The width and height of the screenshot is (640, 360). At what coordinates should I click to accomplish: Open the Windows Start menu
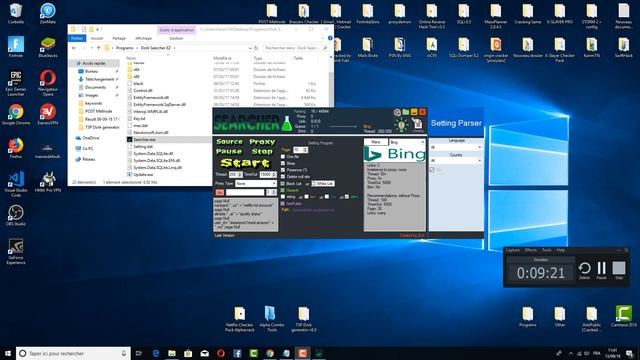click(7, 353)
